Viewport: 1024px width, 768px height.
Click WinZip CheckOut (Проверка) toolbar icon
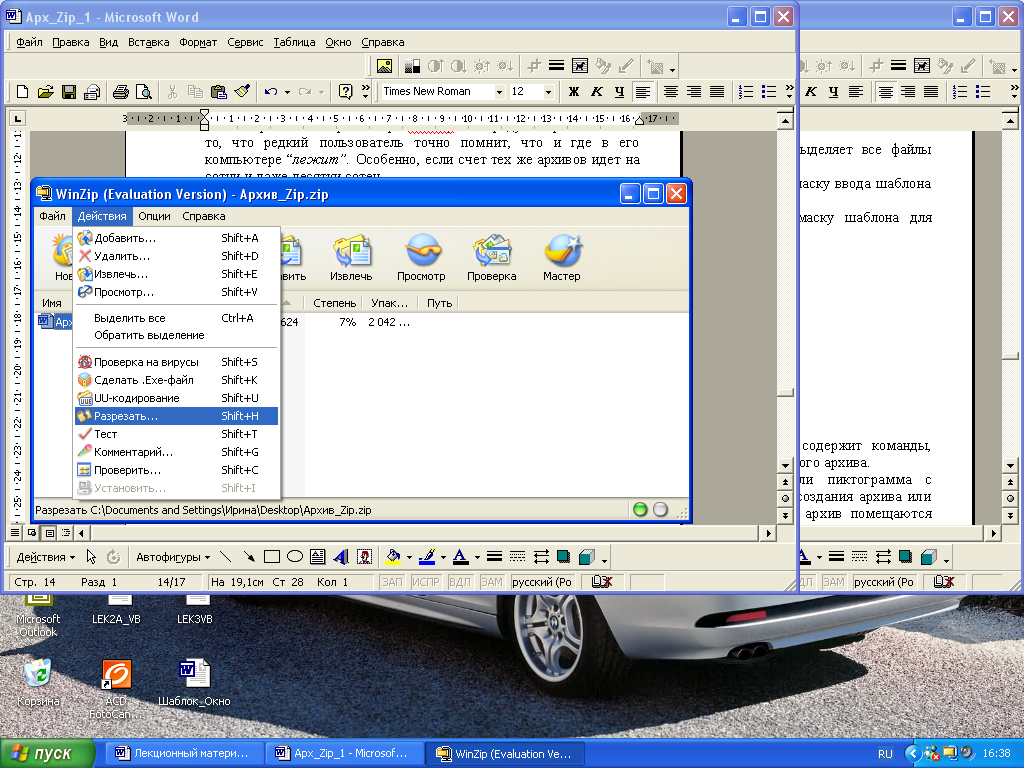pos(492,258)
